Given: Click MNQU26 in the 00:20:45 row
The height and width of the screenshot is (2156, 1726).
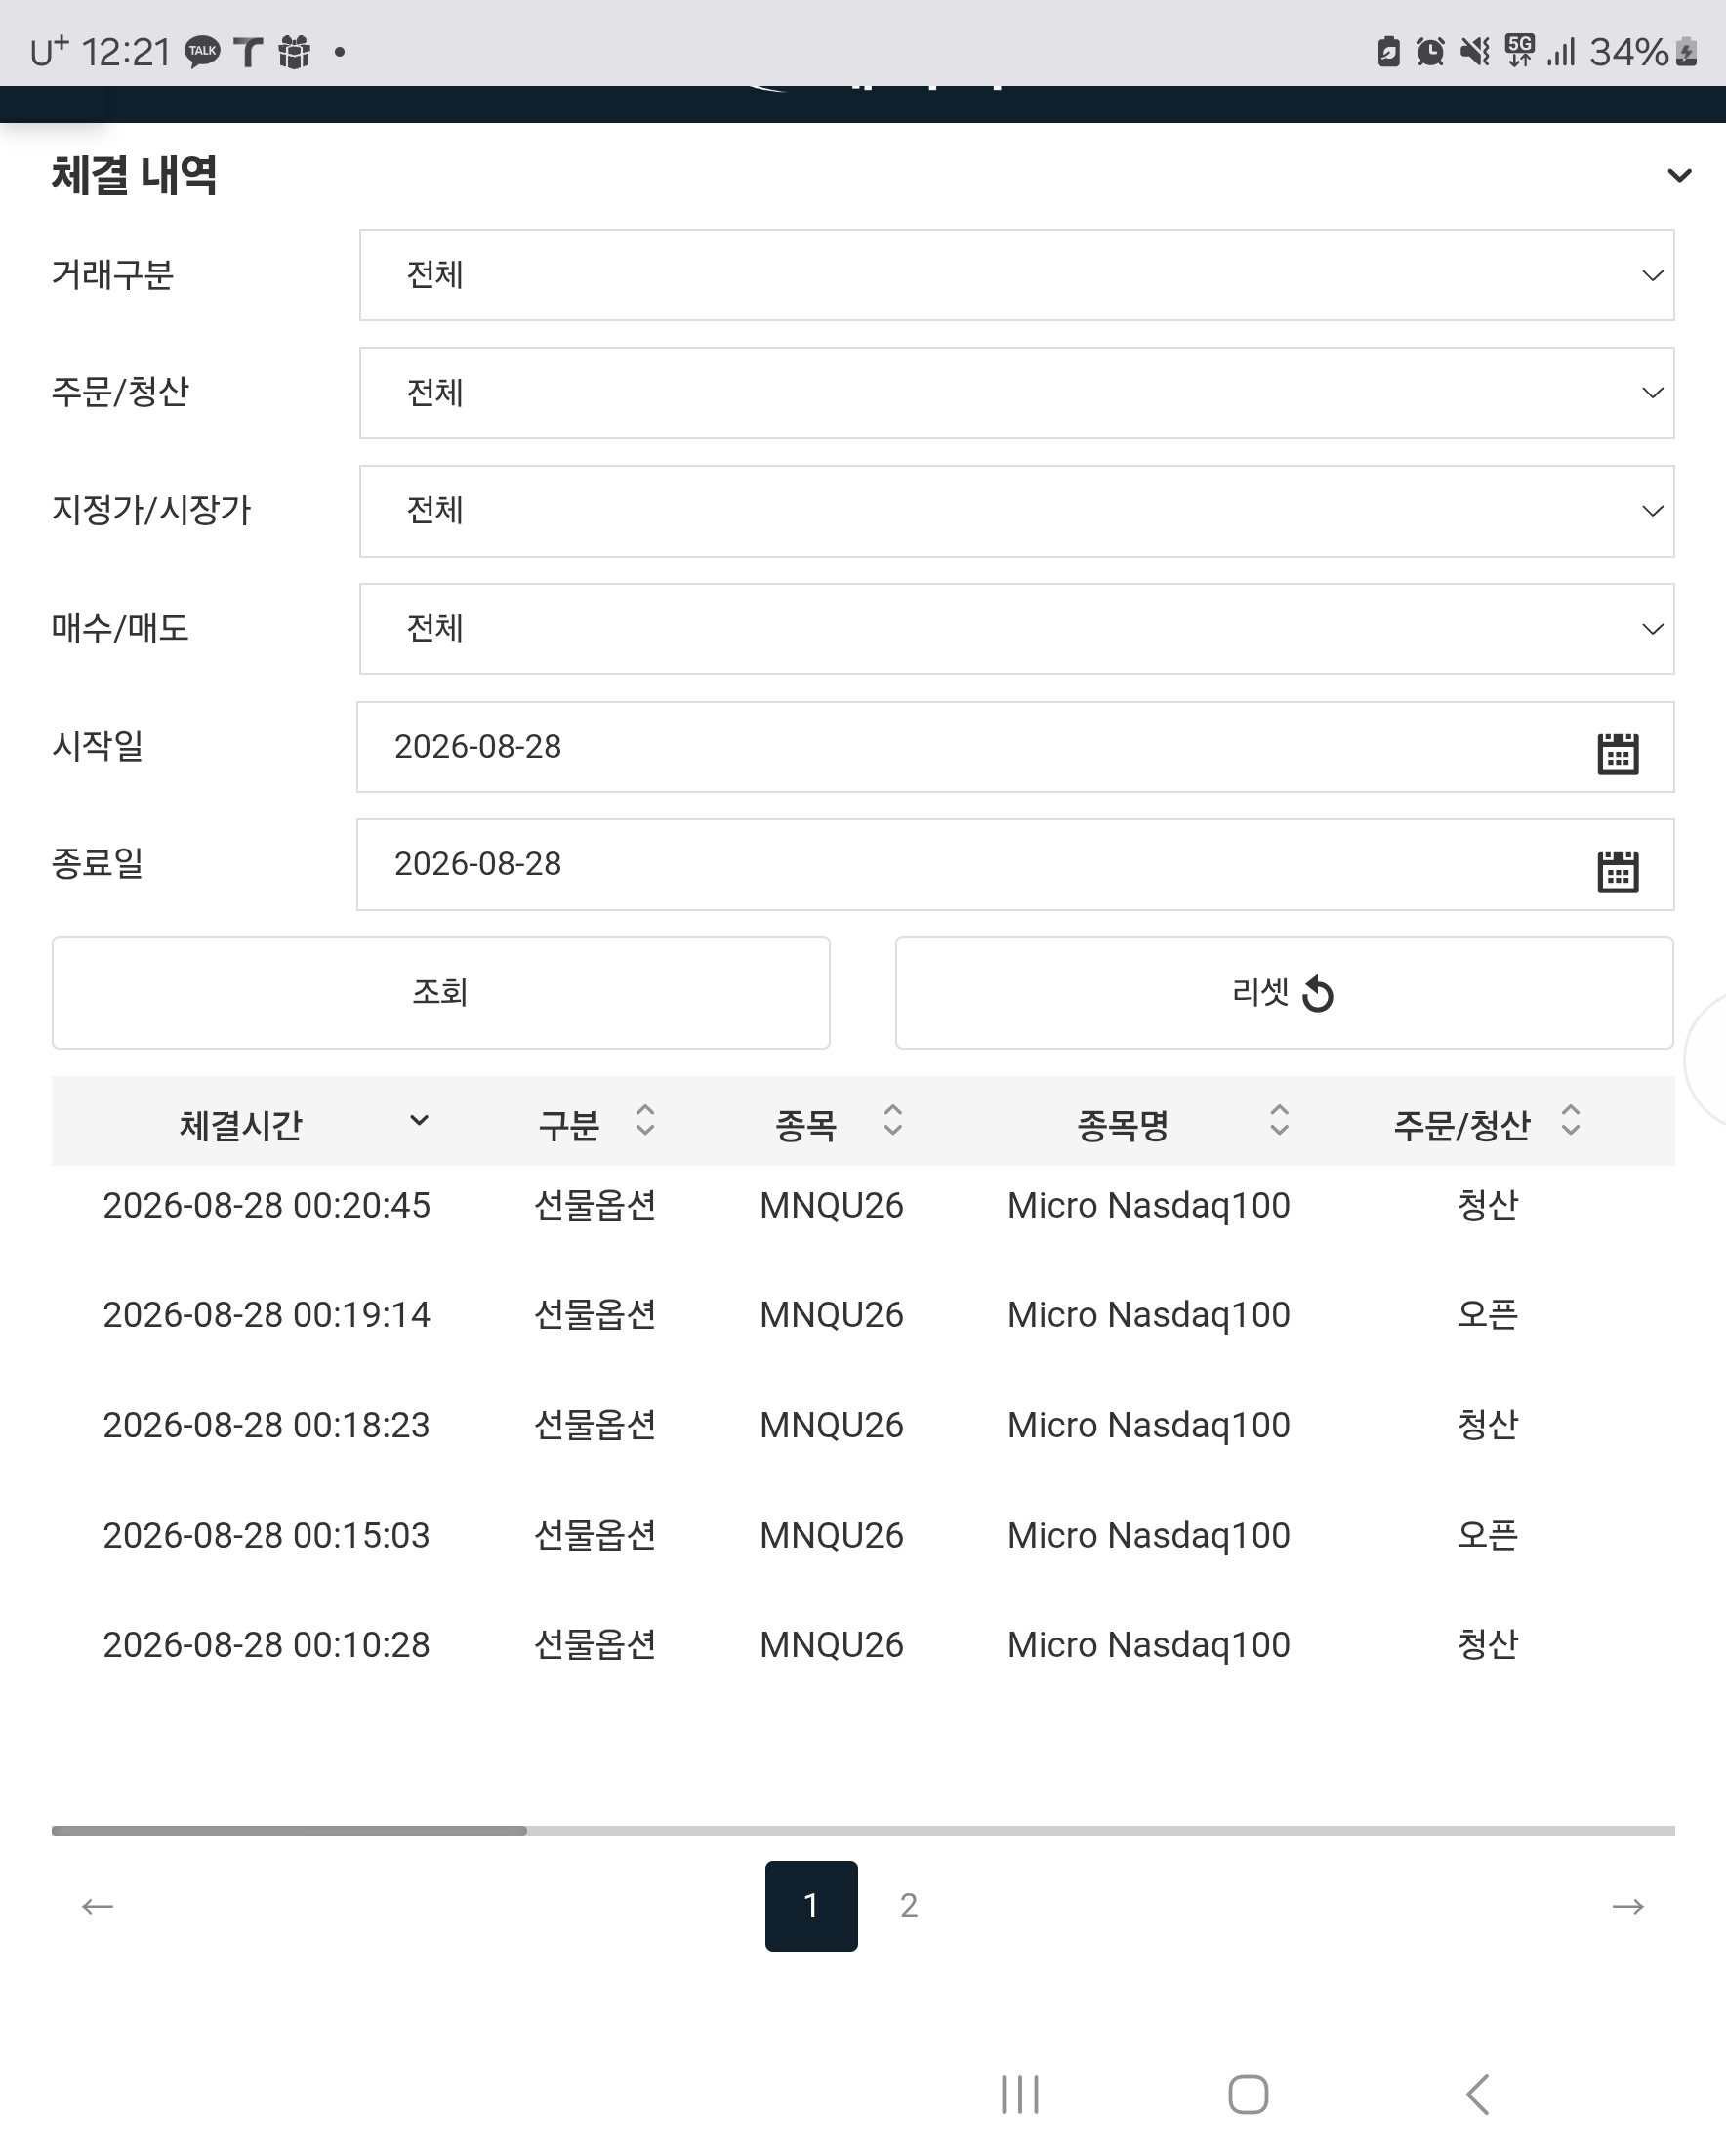Looking at the screenshot, I should 831,1206.
